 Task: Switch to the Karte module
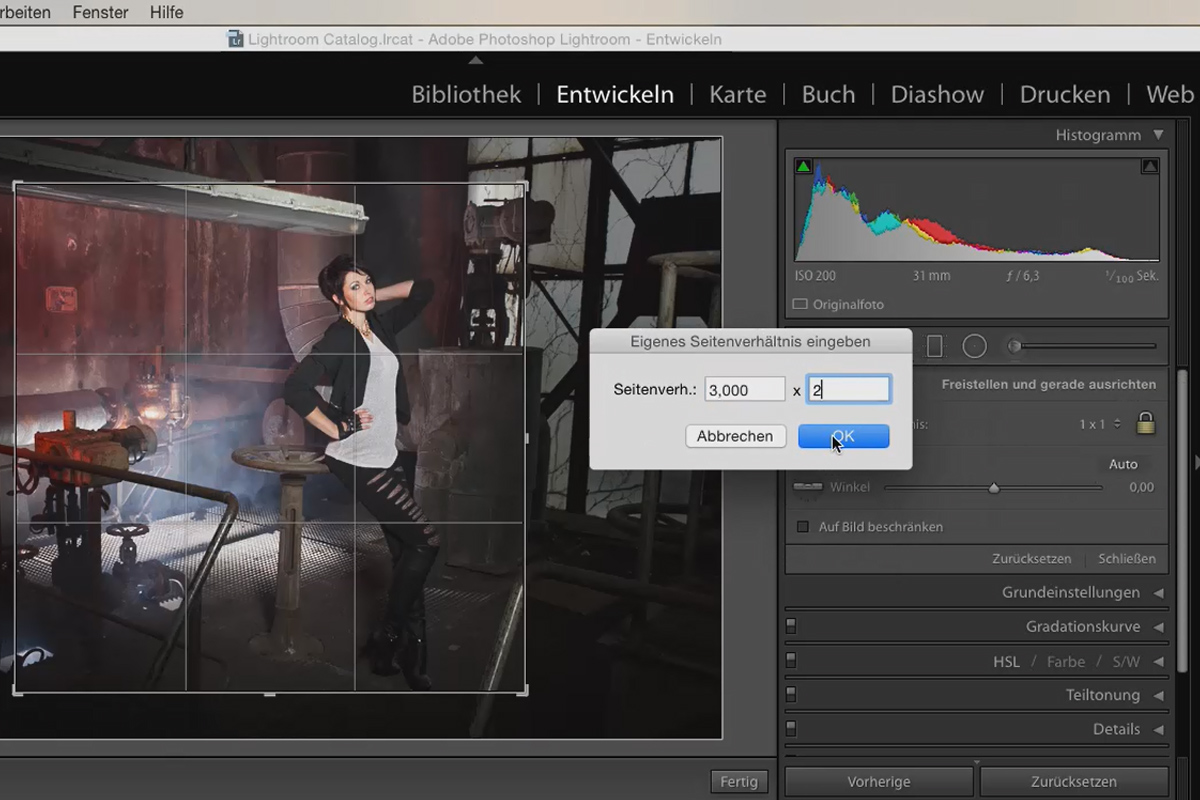click(x=738, y=95)
